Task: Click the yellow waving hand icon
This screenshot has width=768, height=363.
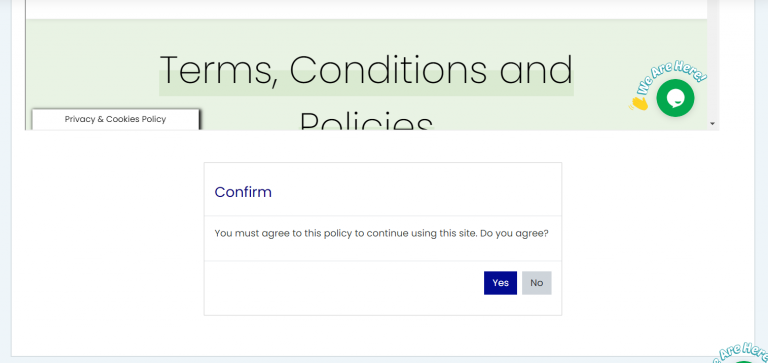Action: click(x=639, y=103)
